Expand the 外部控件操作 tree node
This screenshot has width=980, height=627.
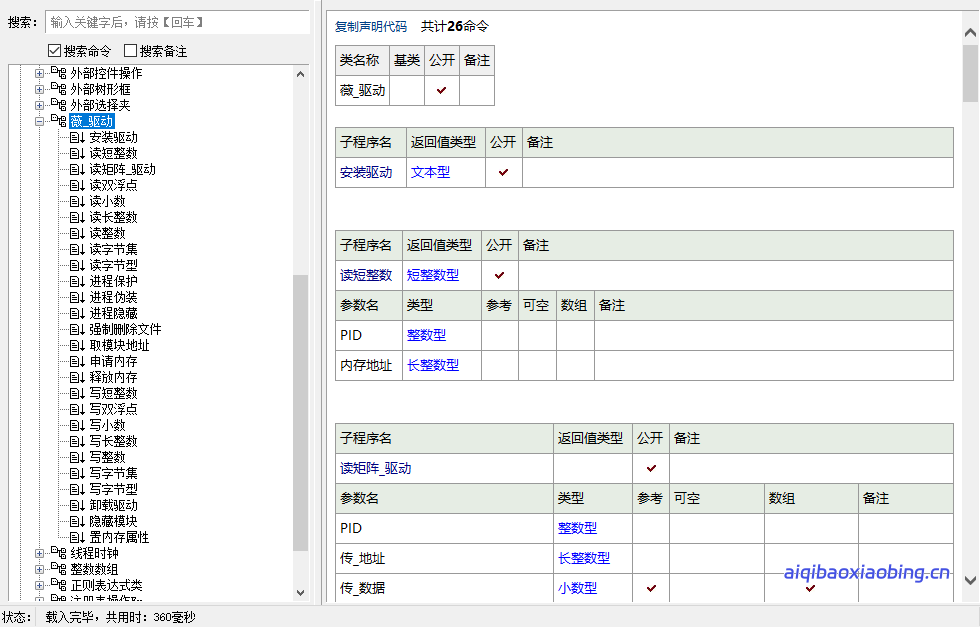[x=40, y=73]
